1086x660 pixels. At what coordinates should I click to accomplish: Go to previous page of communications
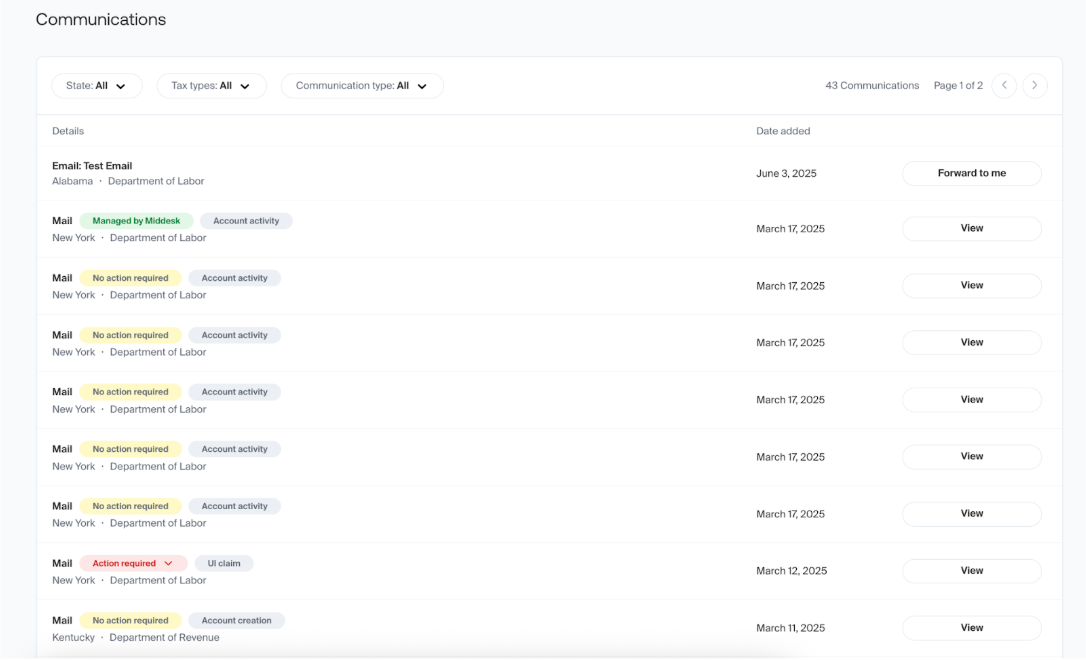click(1004, 86)
